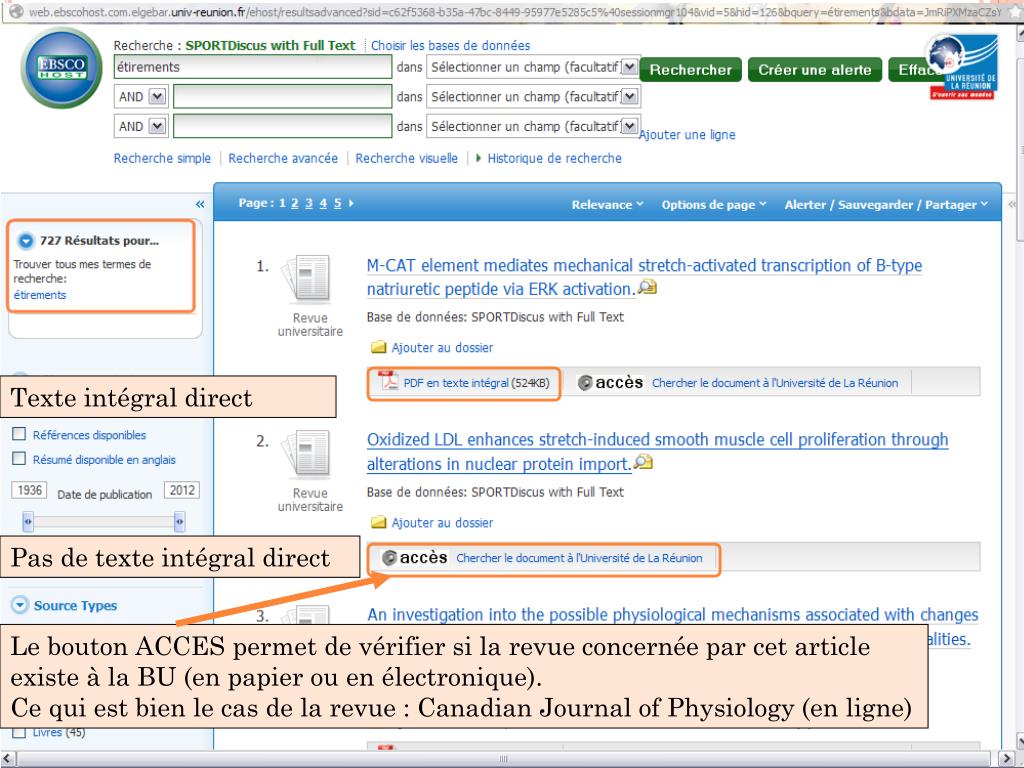This screenshot has width=1024, height=768.
Task: Go to results page 3
Action: (x=309, y=203)
